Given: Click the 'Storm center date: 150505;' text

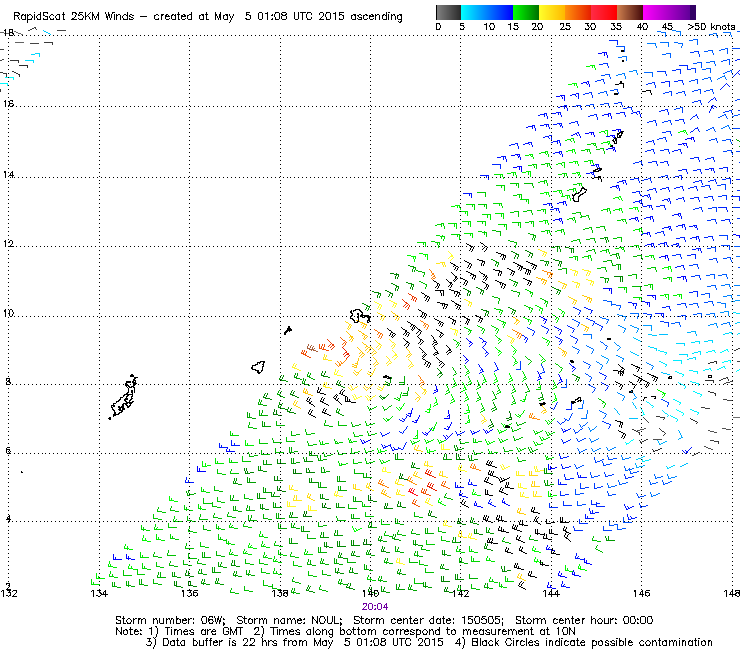Looking at the screenshot, I should tap(428, 620).
